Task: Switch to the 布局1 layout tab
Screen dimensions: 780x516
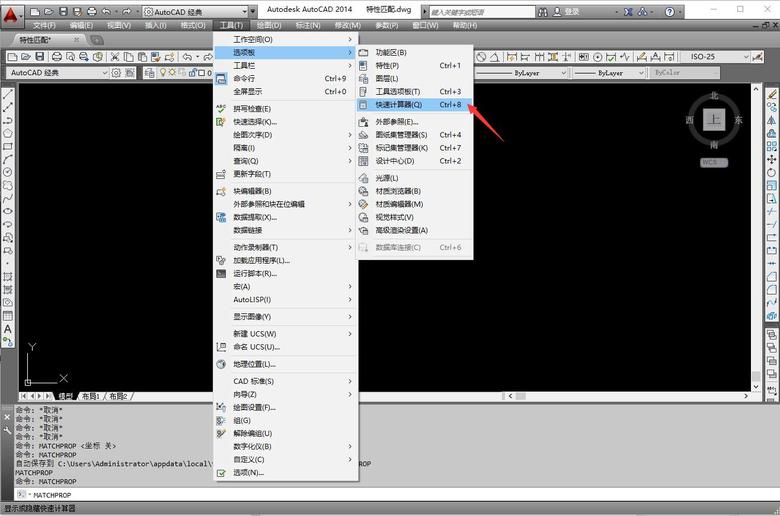Action: 92,396
